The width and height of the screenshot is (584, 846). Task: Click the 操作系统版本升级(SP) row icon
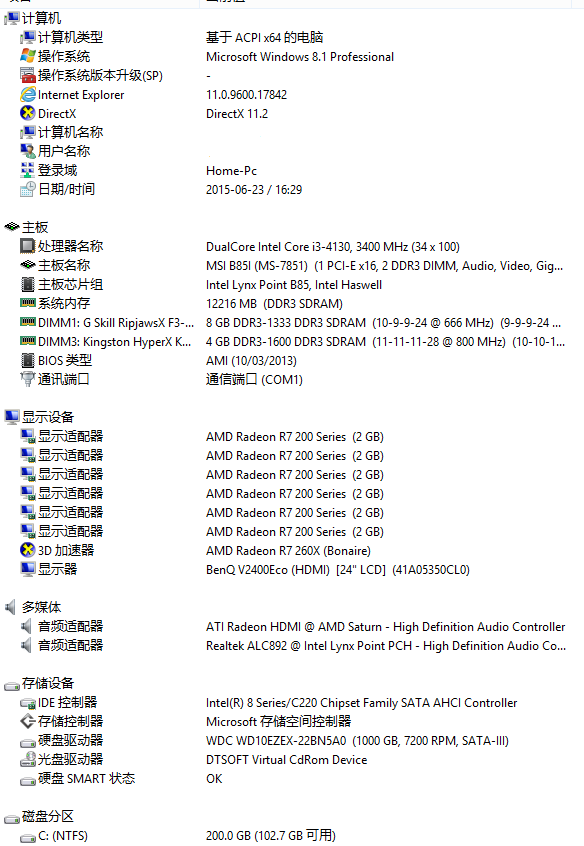point(28,75)
